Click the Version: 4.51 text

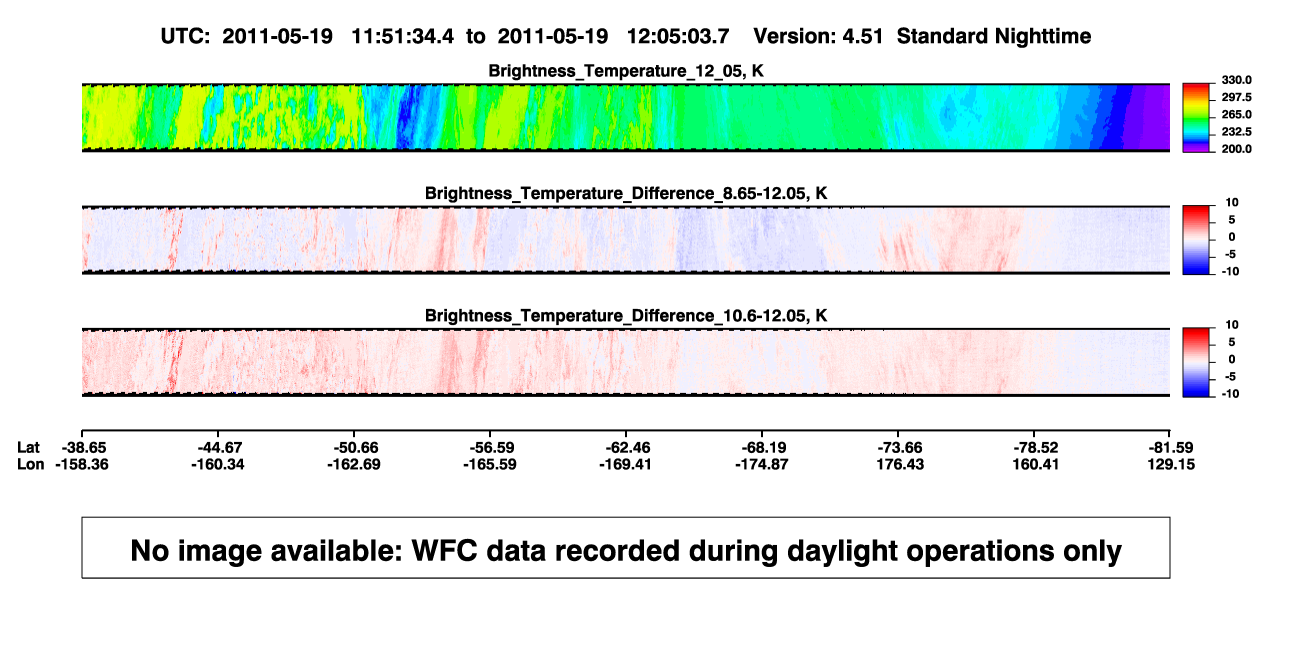(x=820, y=36)
